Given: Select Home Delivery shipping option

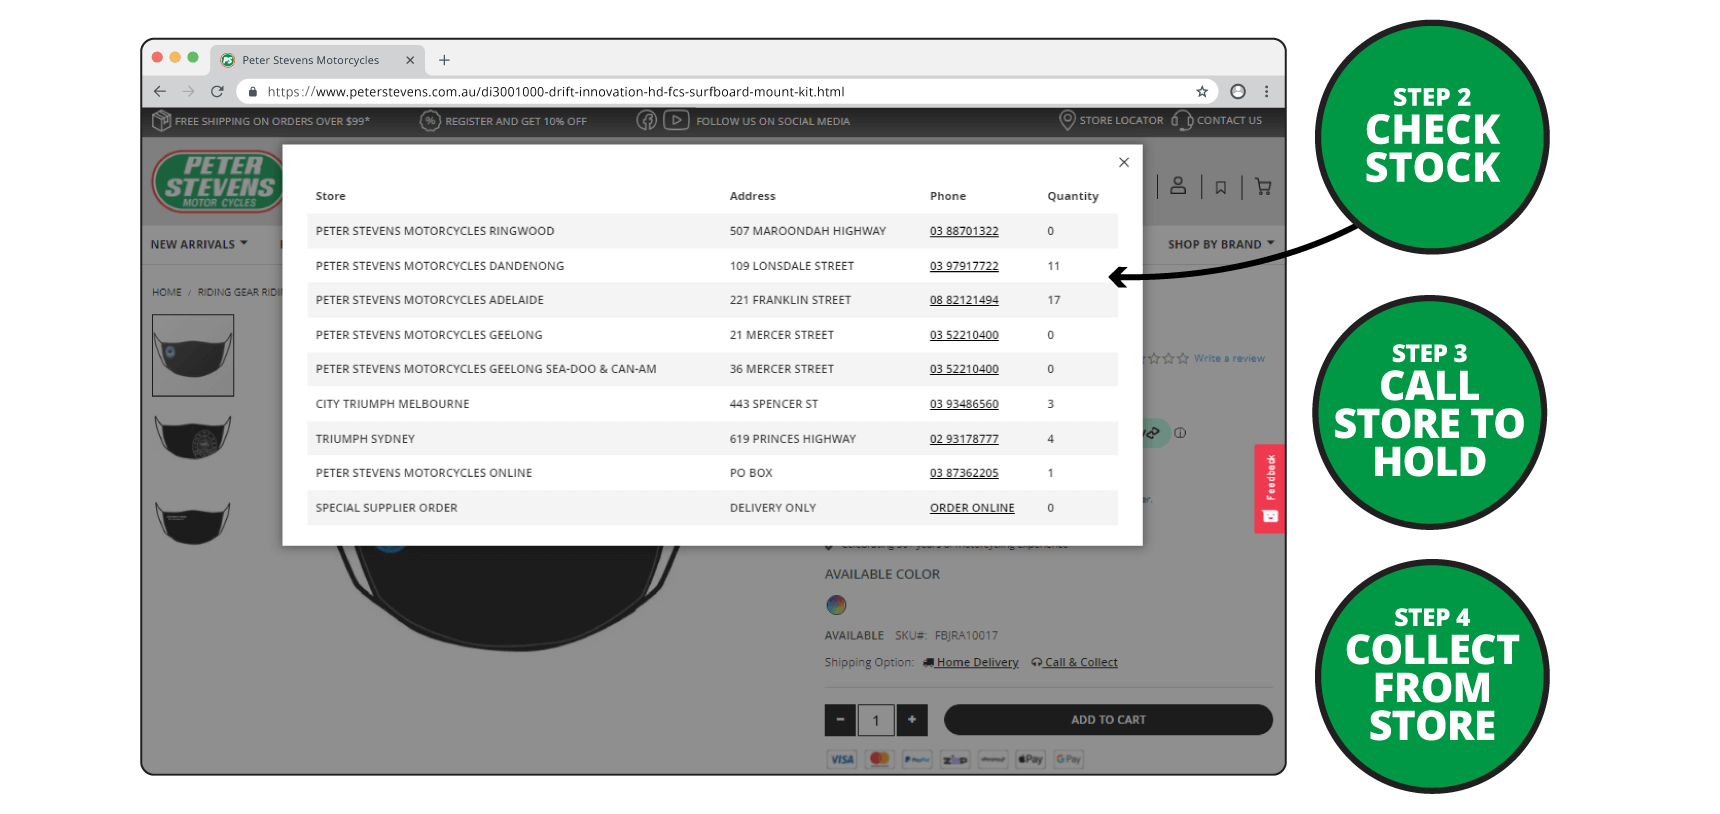Looking at the screenshot, I should 970,662.
